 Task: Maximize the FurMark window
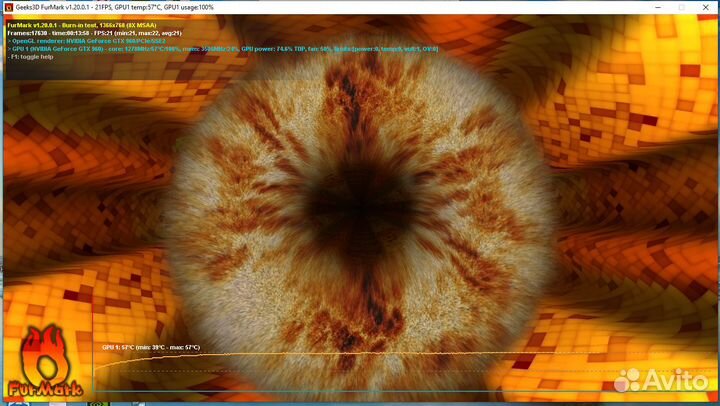click(x=682, y=7)
